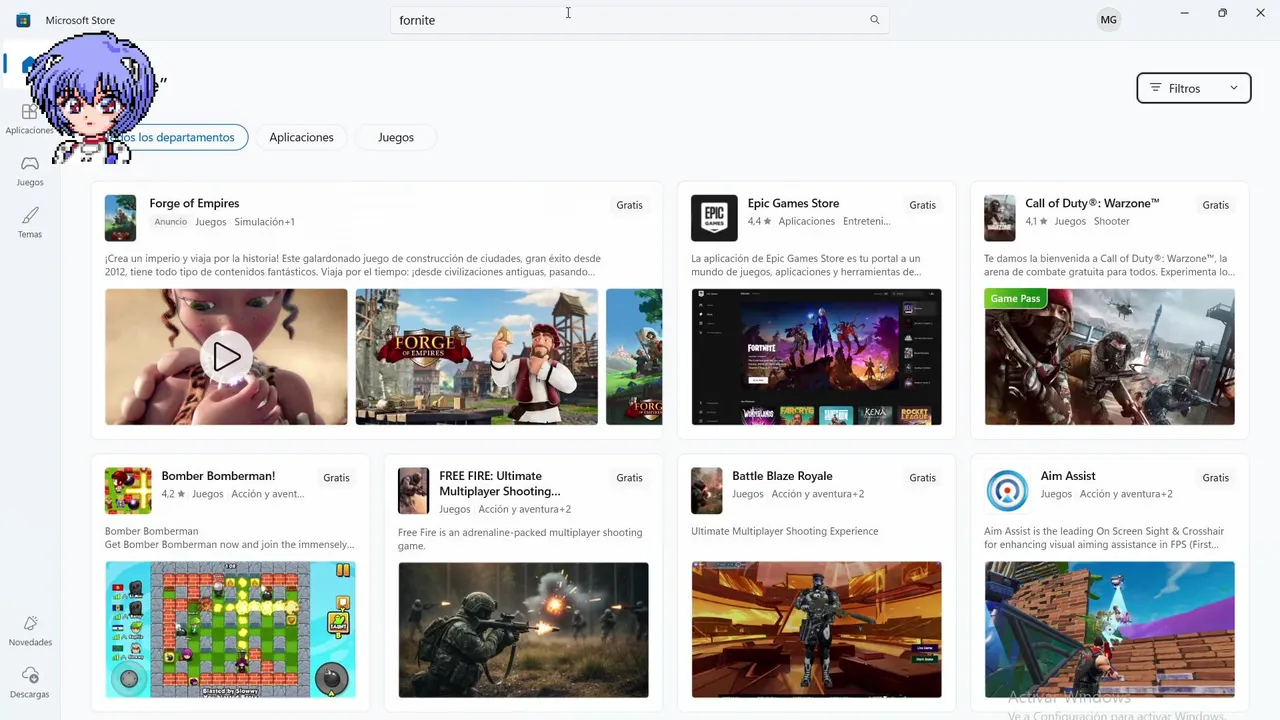Click the "Microsoft Store" title bar text
The width and height of the screenshot is (1280, 720).
coord(80,20)
